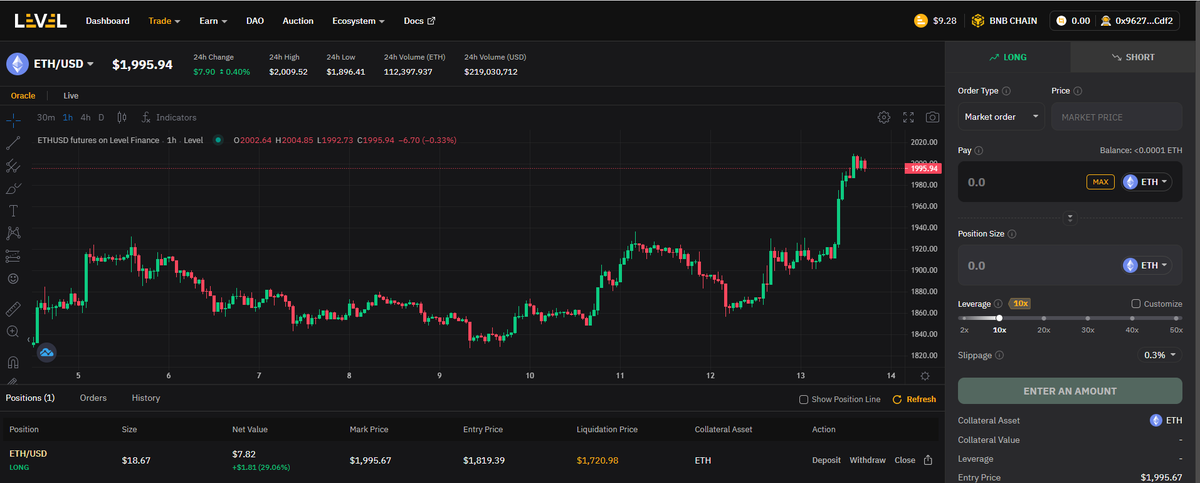
Task: Click Deposit for the ETH/USD position
Action: click(x=827, y=460)
